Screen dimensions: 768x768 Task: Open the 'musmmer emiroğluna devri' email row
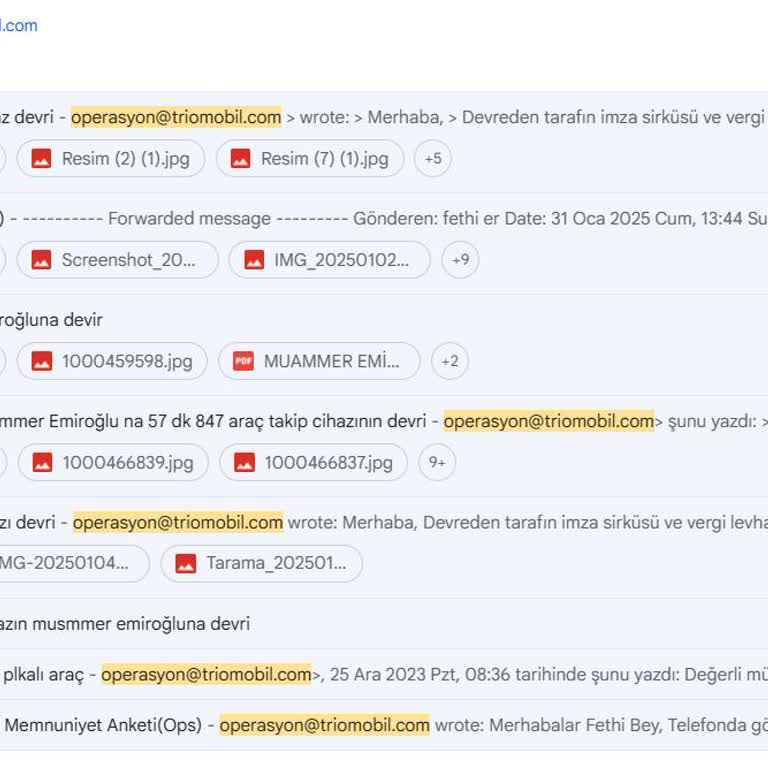point(130,624)
